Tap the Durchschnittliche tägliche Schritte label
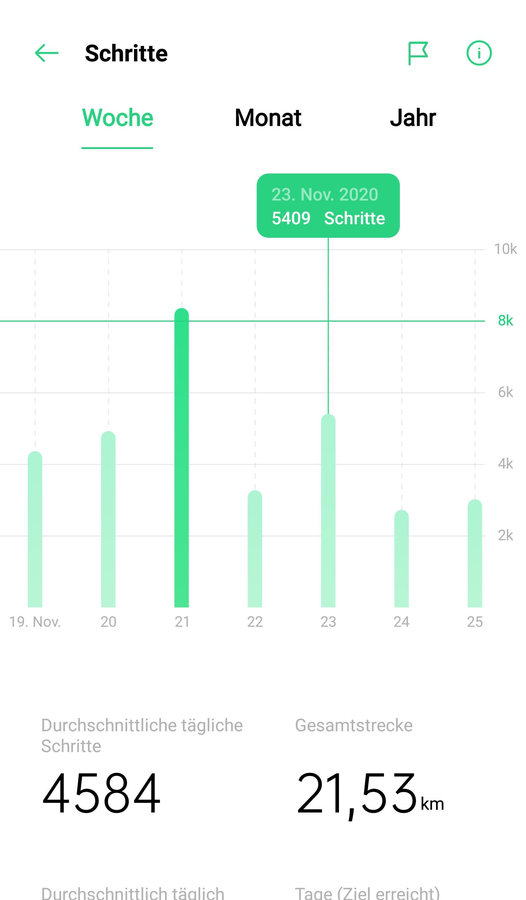 [142, 735]
